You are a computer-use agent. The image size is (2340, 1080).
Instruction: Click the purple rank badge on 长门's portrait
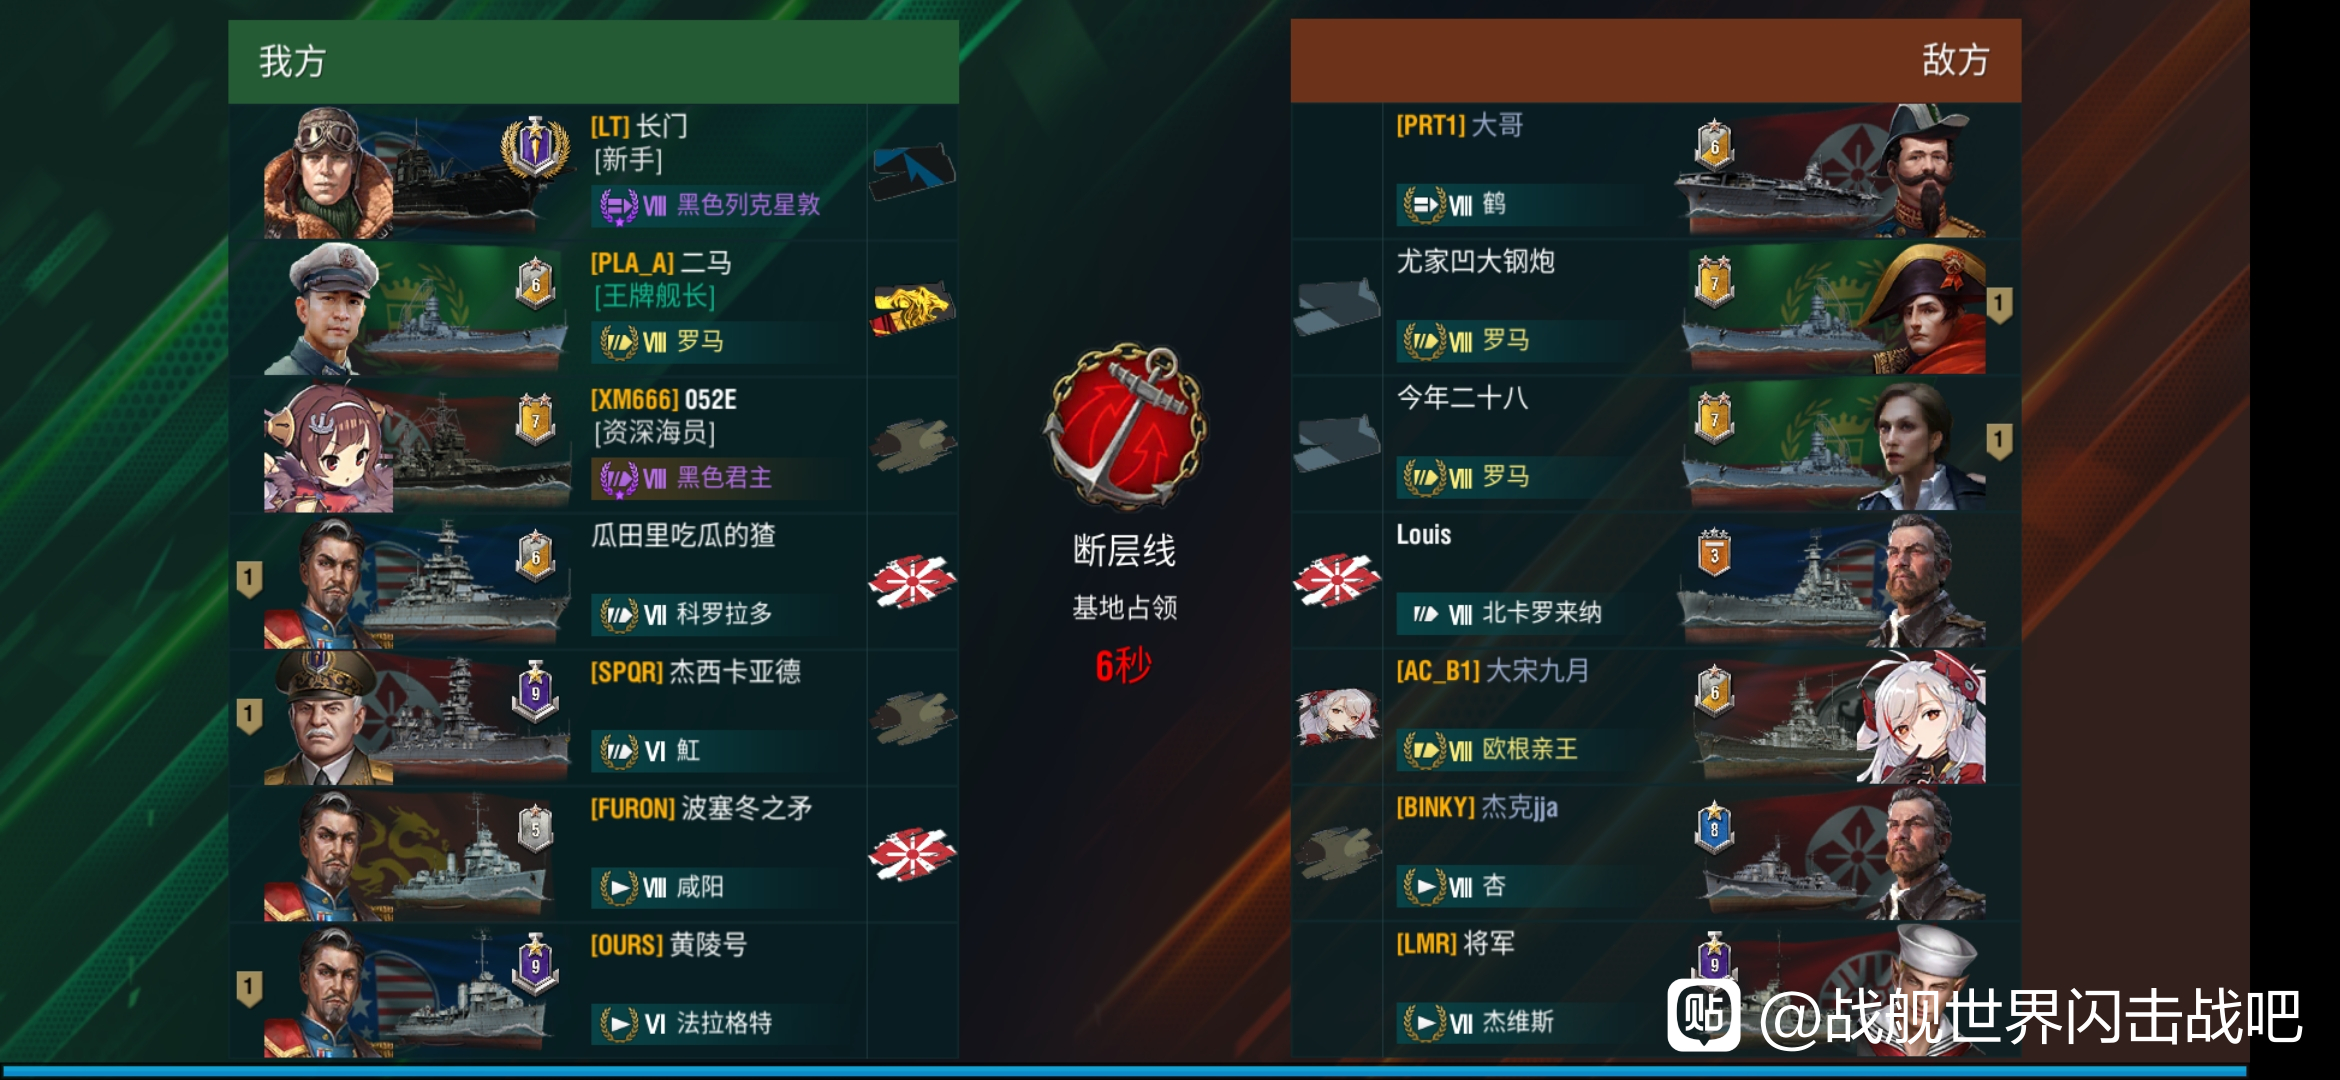[535, 148]
